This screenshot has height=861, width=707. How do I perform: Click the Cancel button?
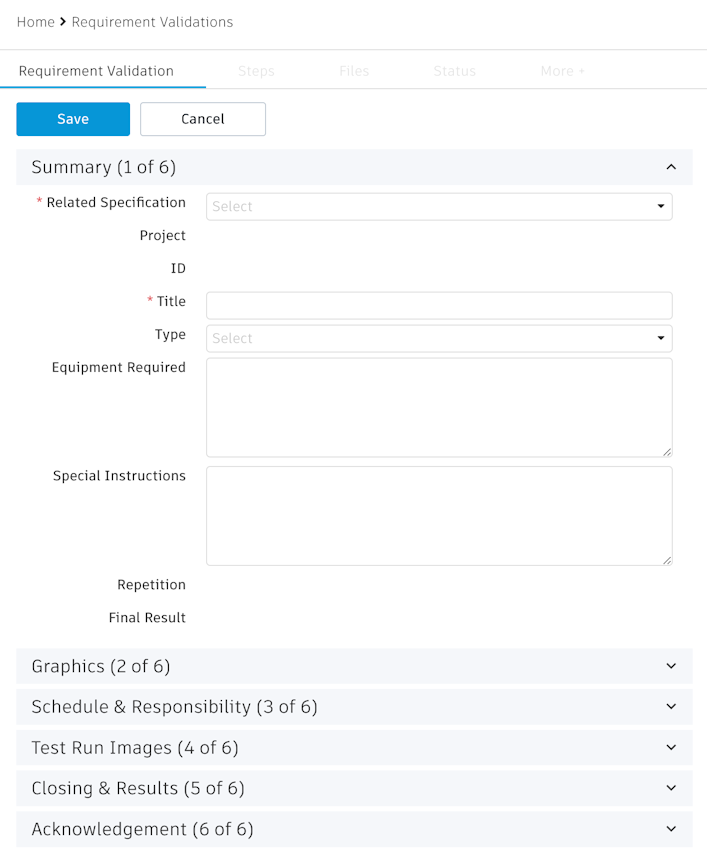pyautogui.click(x=203, y=119)
